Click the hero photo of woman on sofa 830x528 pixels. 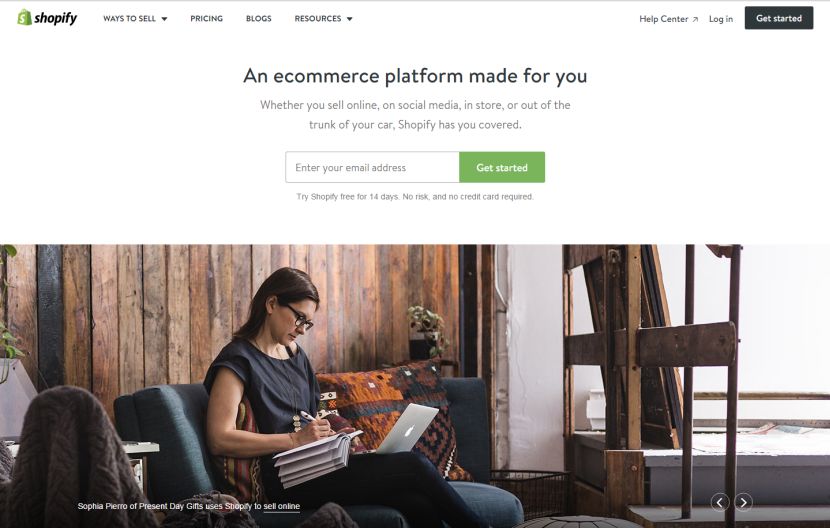click(x=415, y=386)
